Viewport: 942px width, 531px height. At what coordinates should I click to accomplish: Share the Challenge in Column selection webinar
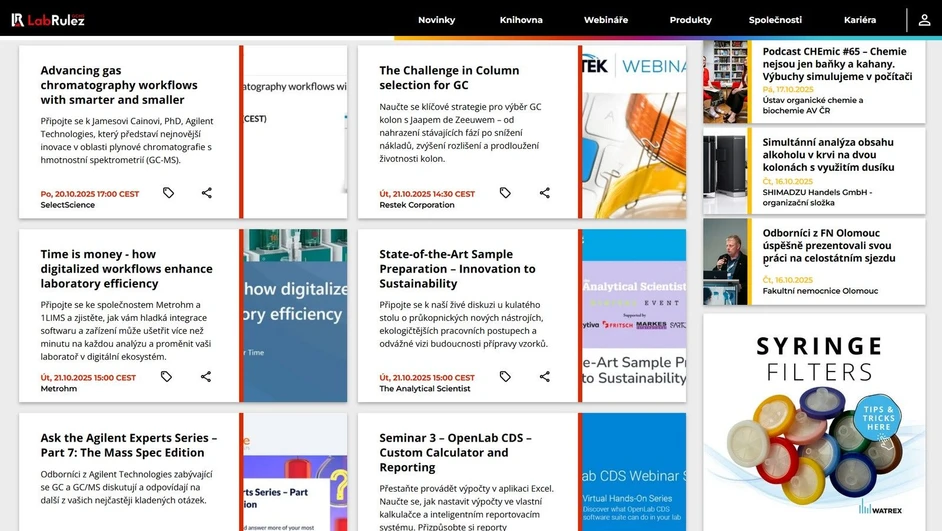pos(545,193)
